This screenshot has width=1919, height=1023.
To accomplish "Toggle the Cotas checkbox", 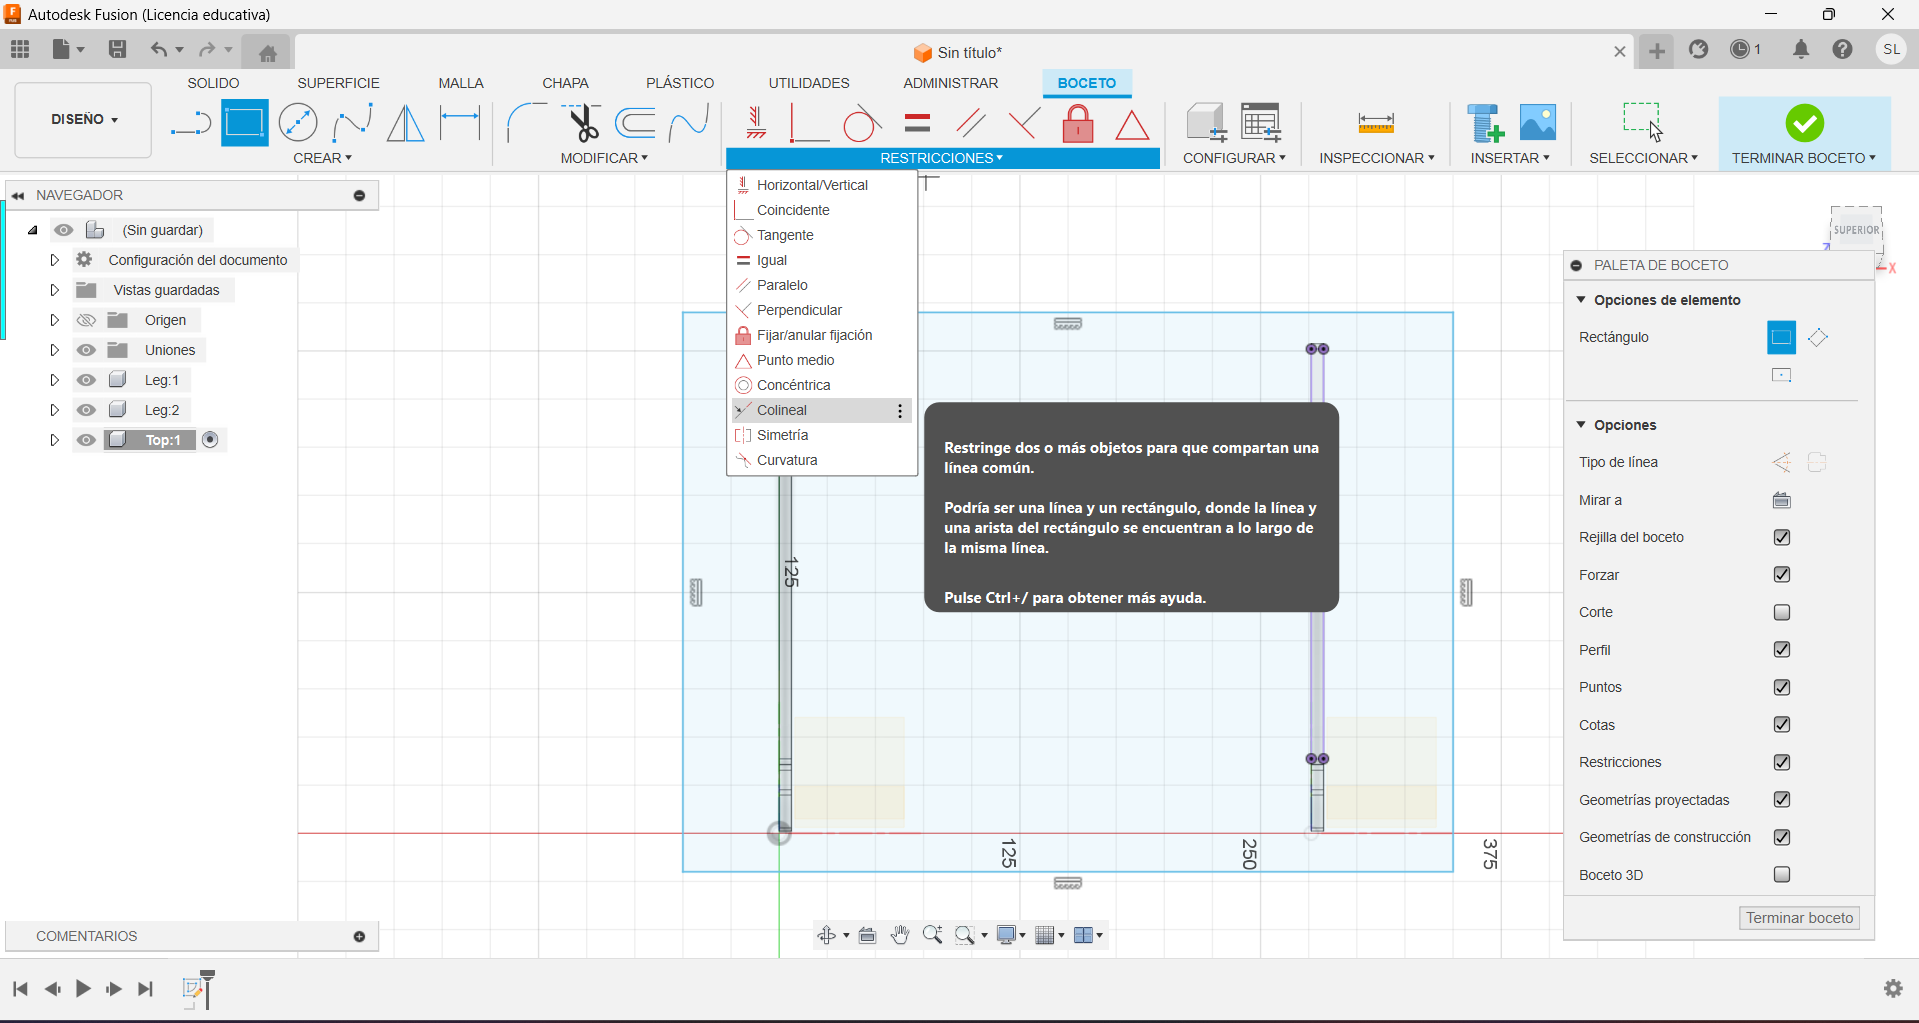I will click(x=1781, y=724).
